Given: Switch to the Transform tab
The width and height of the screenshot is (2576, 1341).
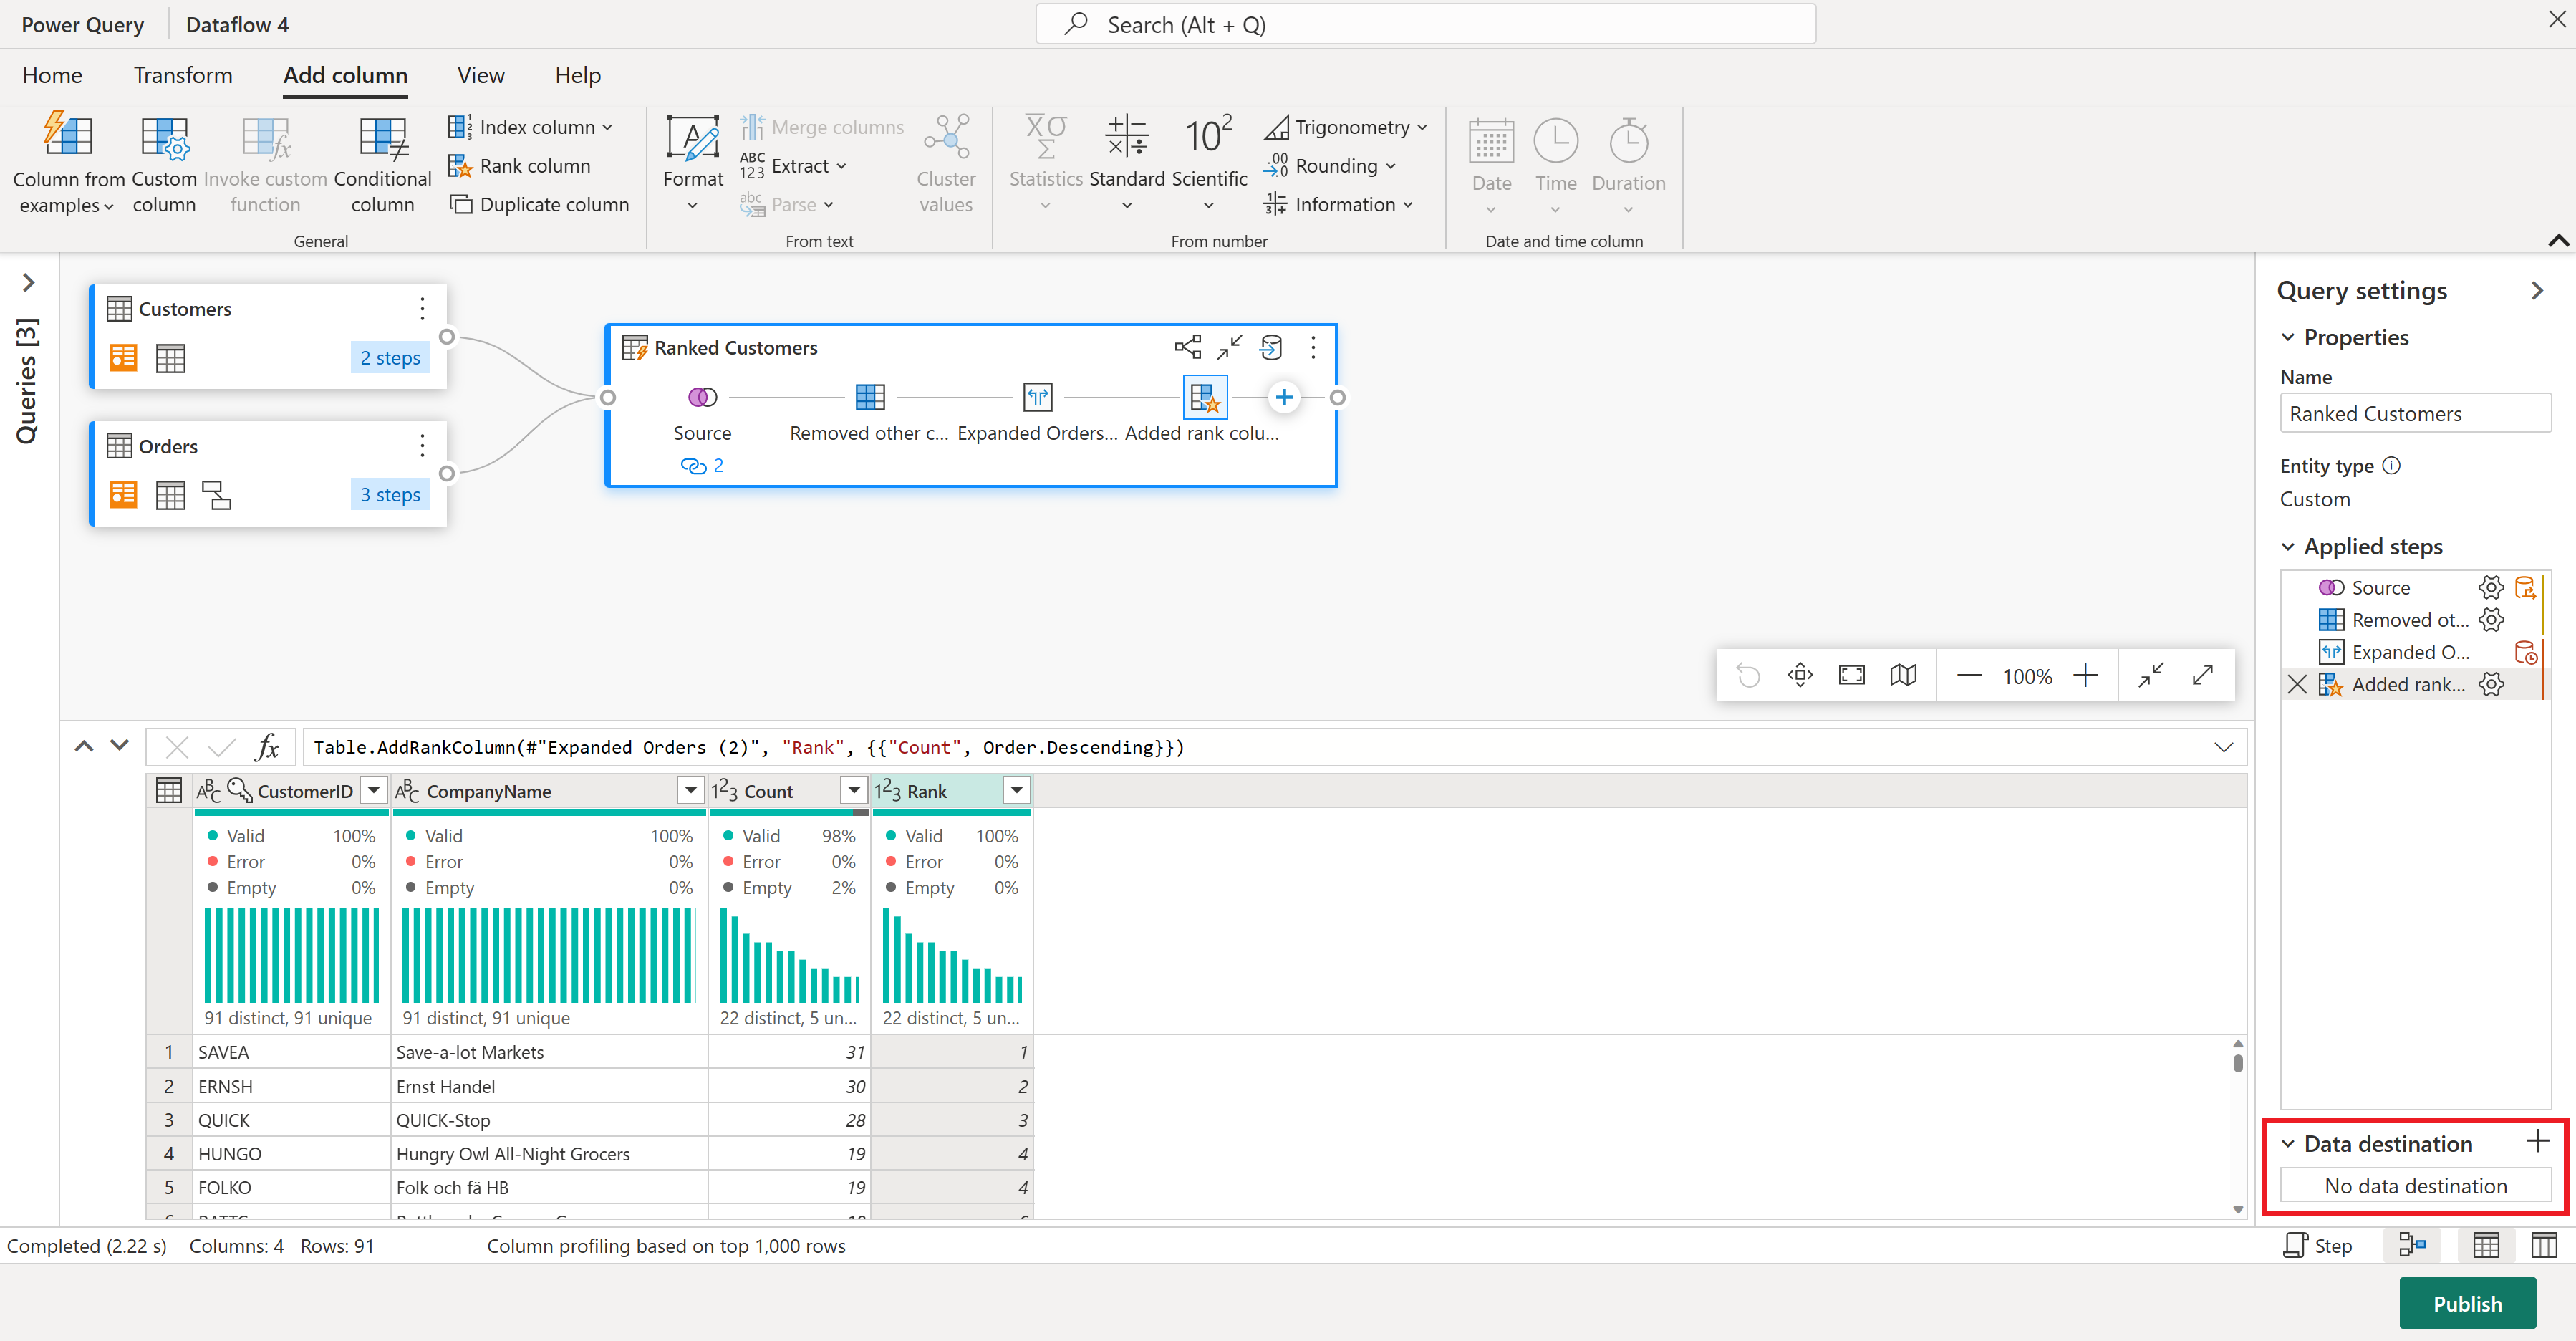Looking at the screenshot, I should [183, 75].
